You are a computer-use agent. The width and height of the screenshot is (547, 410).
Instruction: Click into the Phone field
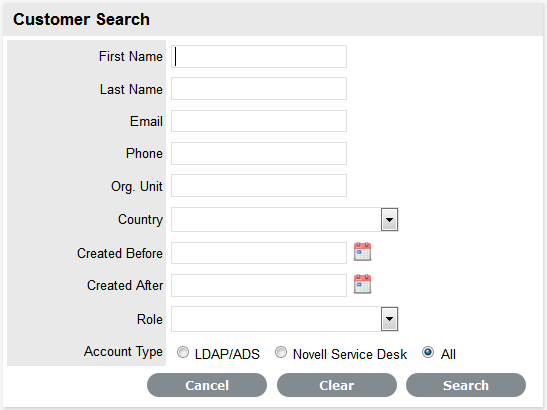[259, 154]
